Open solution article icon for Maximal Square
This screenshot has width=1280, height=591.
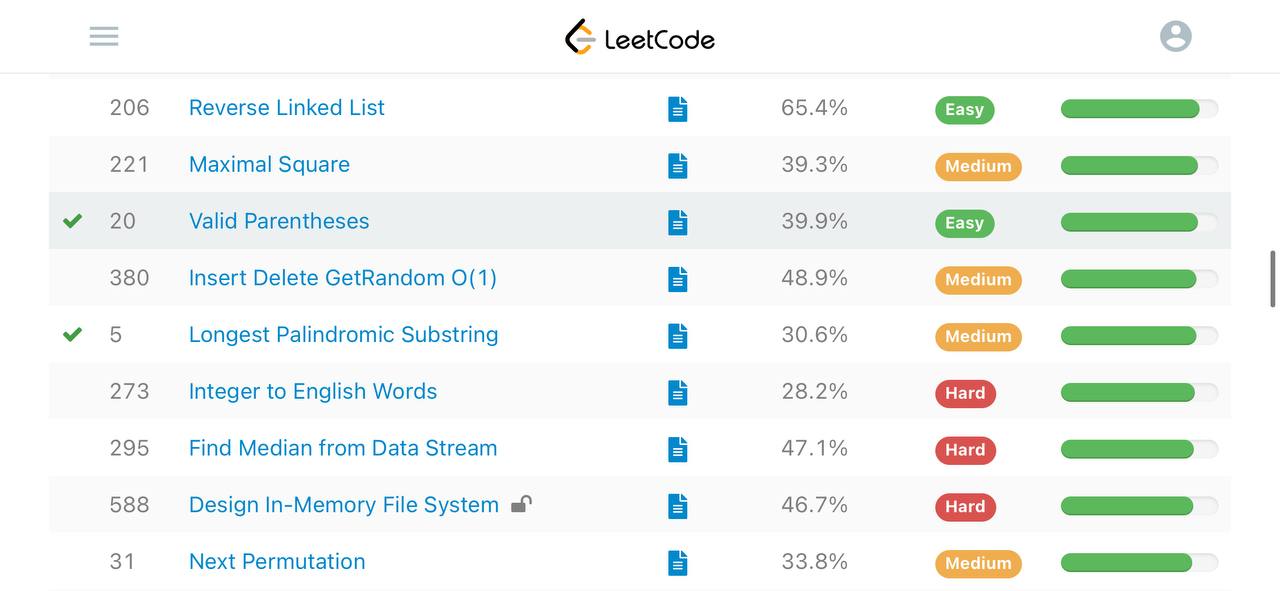(678, 166)
